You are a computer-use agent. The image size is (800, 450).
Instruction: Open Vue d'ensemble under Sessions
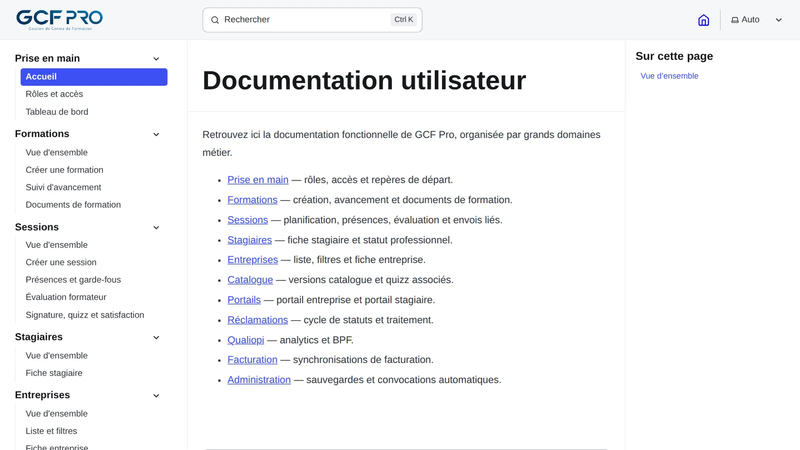(x=57, y=245)
